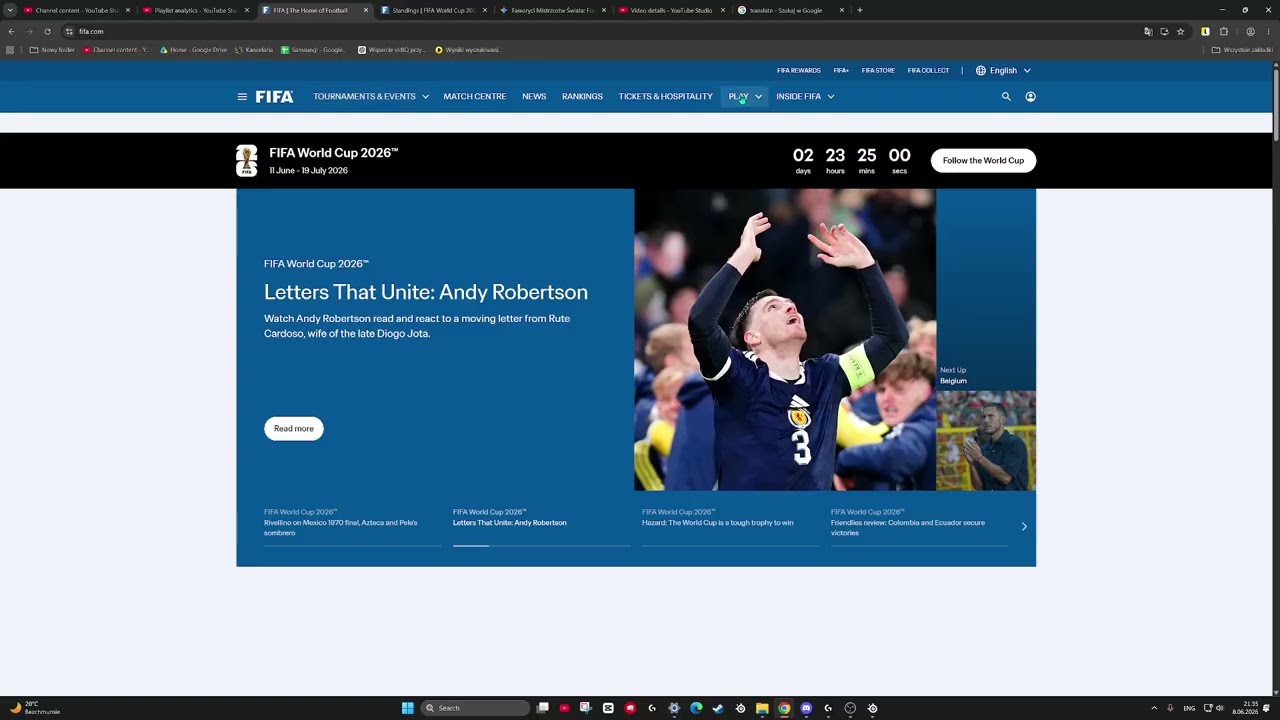
Task: Click the Follow the World Cup button
Action: (x=983, y=161)
